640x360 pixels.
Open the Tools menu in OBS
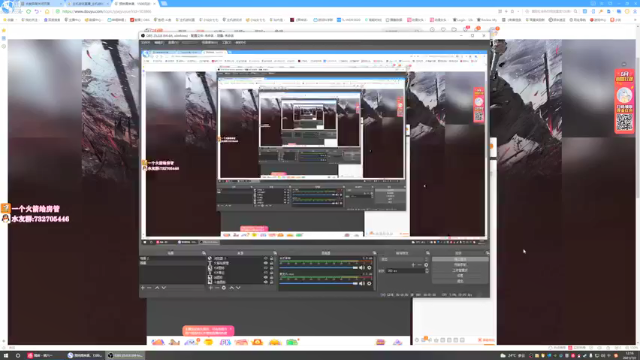tap(227, 42)
